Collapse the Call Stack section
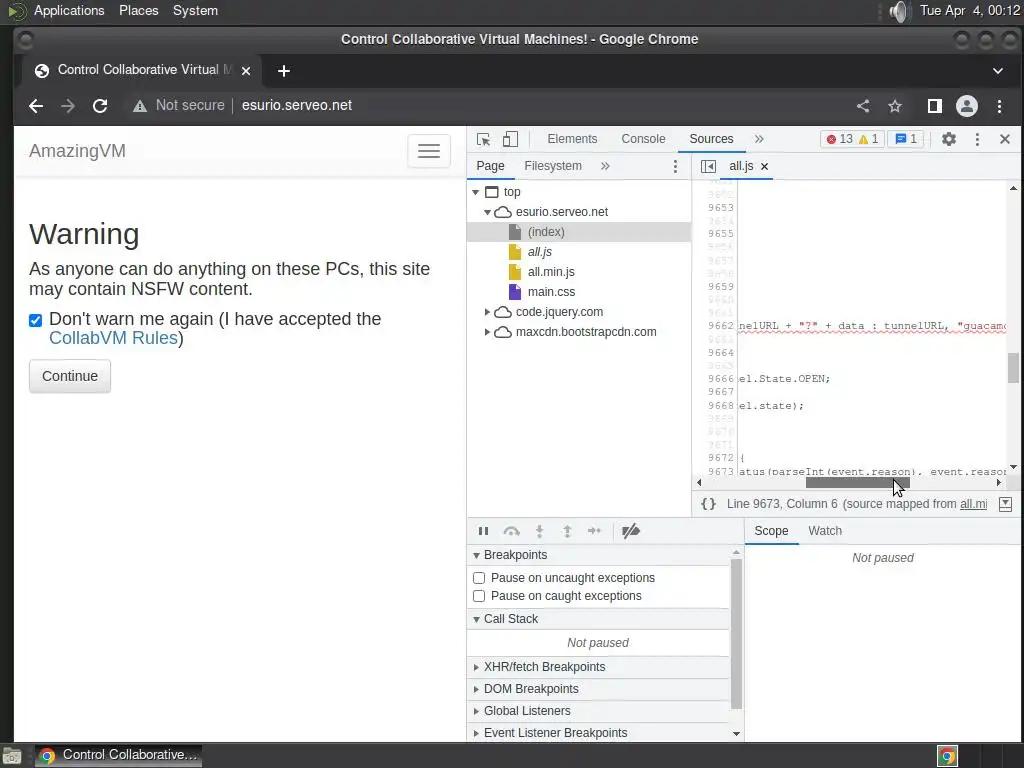 pyautogui.click(x=476, y=619)
